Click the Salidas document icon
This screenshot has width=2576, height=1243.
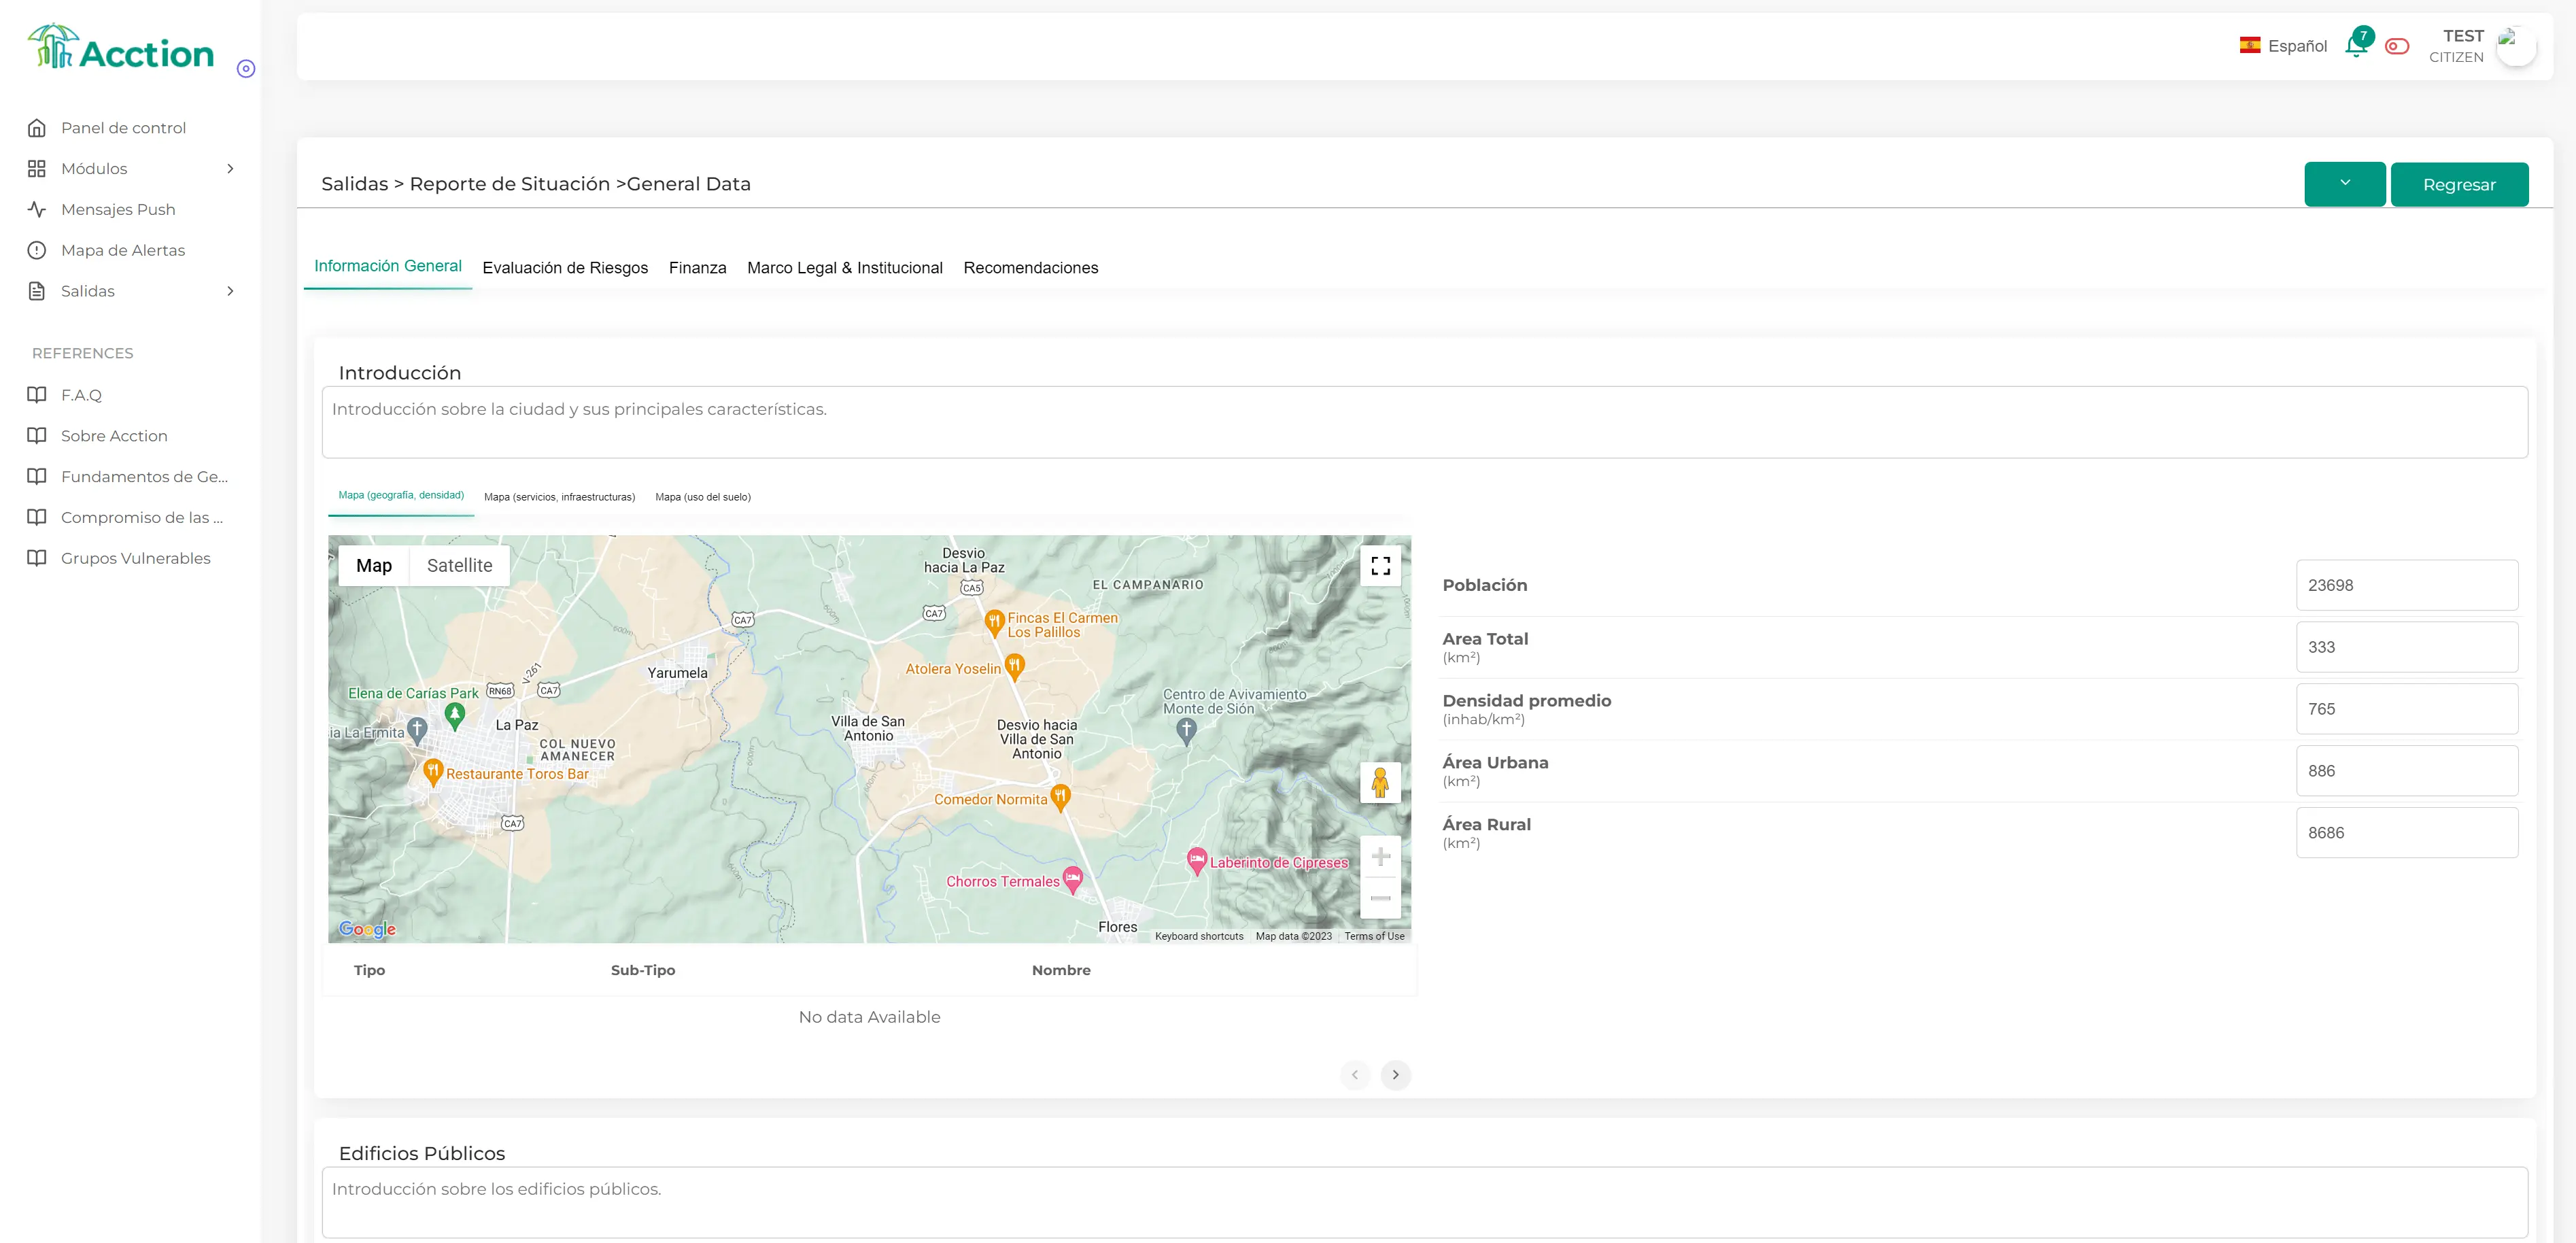click(37, 291)
